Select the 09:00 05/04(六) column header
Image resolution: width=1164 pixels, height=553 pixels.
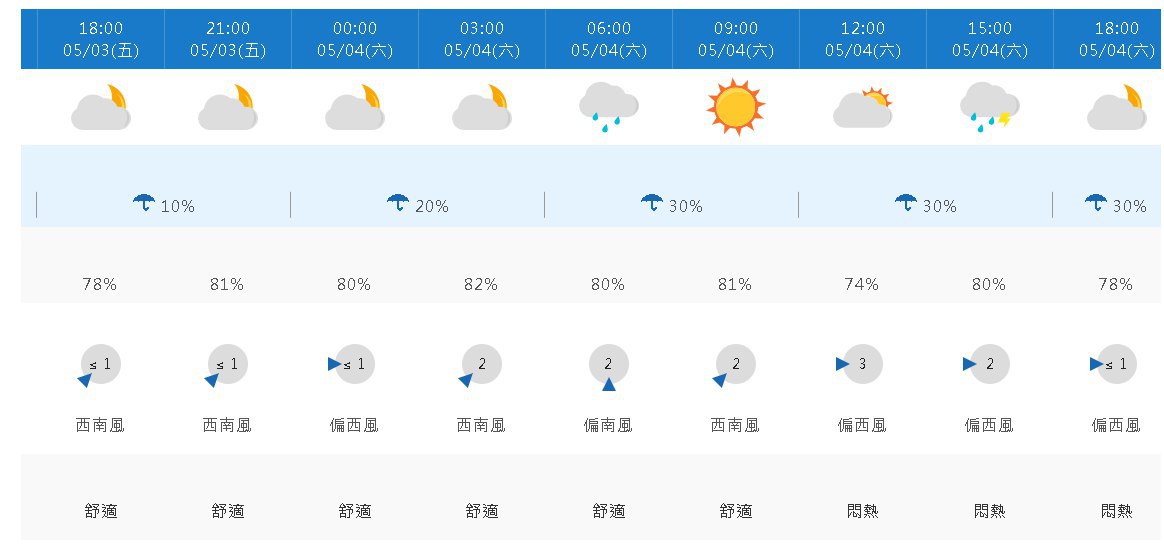click(736, 39)
